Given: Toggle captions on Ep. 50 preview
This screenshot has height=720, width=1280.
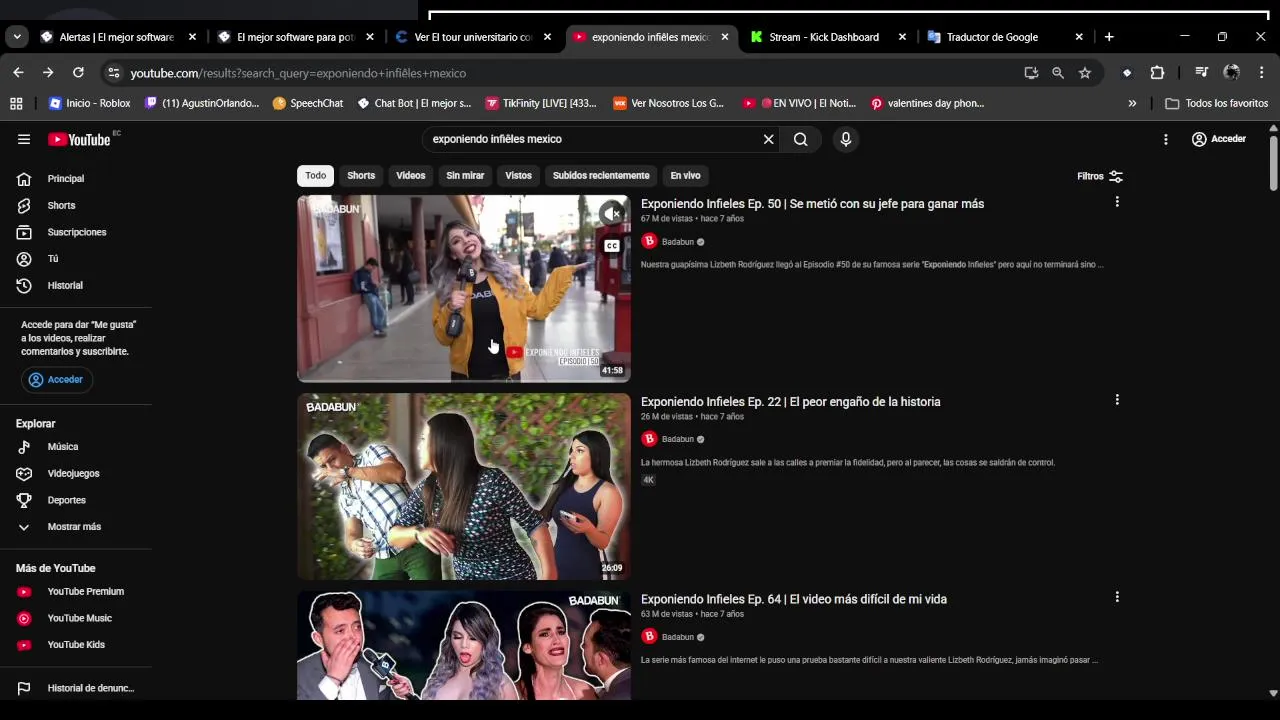Looking at the screenshot, I should [x=611, y=246].
